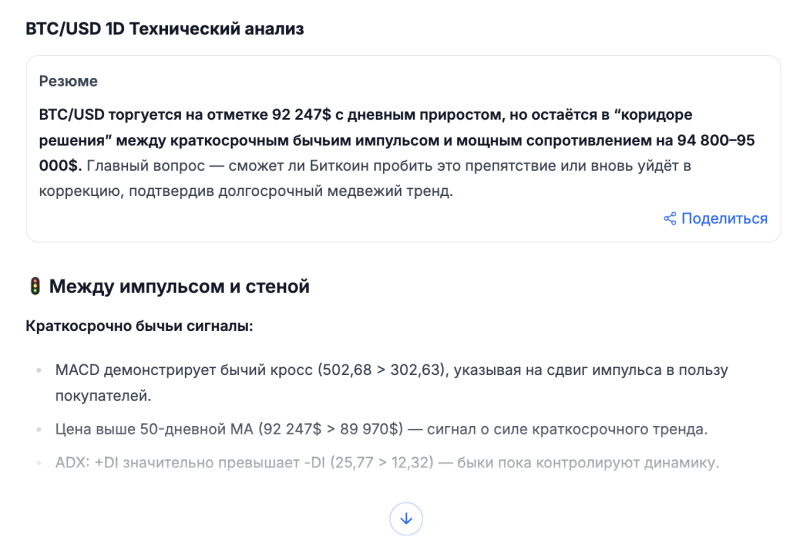Click the BTC/USD 1D Технический анализ title
800x554 pixels.
165,29
